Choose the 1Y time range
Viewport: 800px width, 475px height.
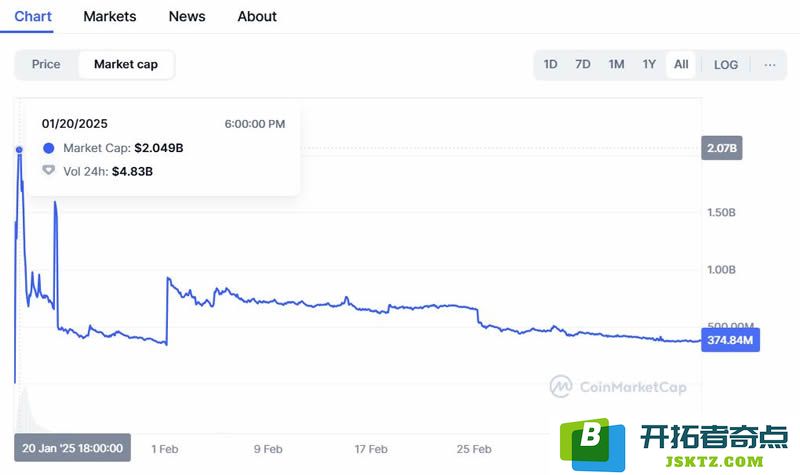coord(649,64)
